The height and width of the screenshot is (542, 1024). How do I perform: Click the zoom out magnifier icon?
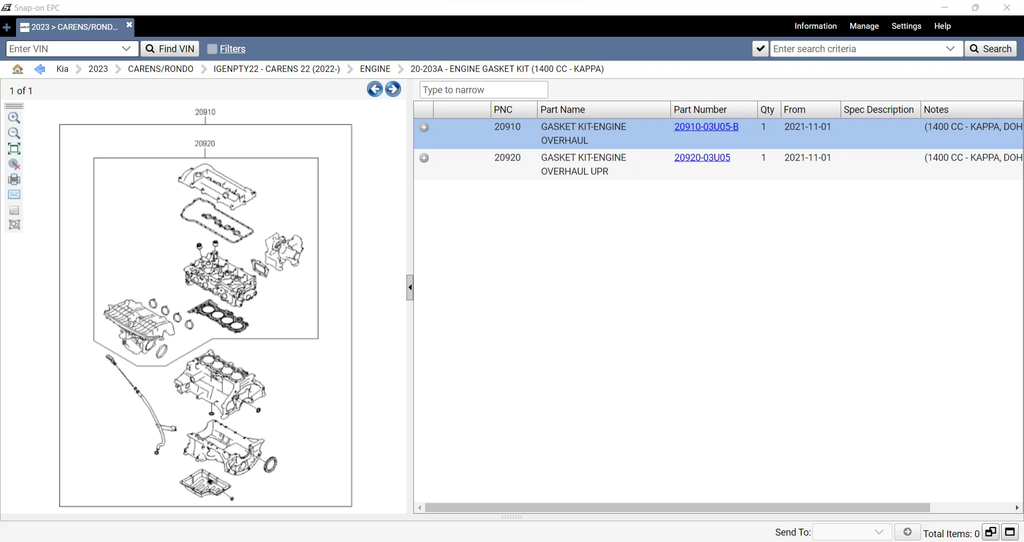(14, 133)
